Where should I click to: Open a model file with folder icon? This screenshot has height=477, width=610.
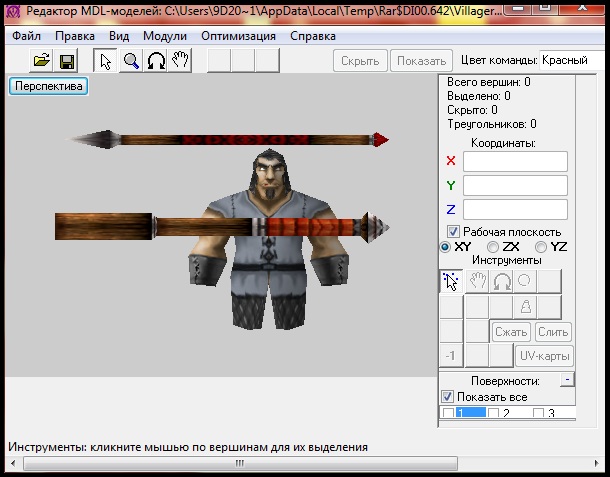(42, 61)
